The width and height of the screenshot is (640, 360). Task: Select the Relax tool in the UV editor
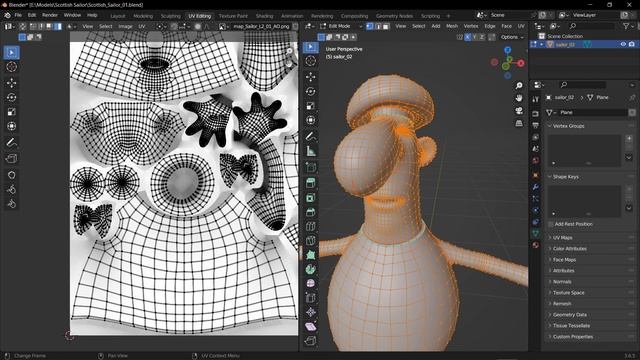pos(11,189)
